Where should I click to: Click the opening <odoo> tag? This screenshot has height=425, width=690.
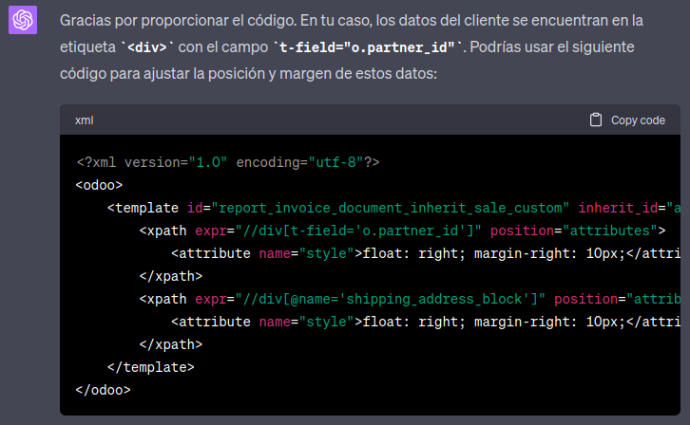[99, 185]
